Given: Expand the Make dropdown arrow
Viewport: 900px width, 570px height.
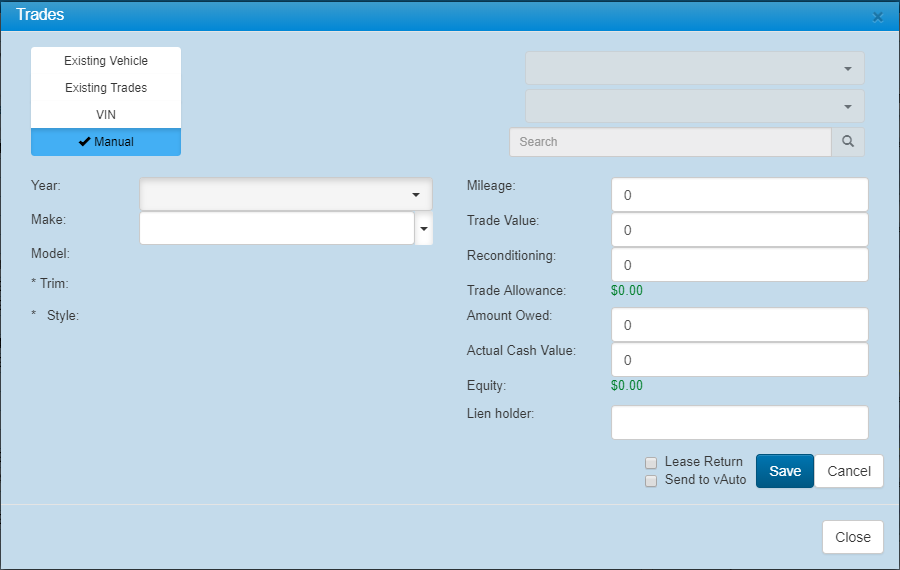Looking at the screenshot, I should click(424, 229).
